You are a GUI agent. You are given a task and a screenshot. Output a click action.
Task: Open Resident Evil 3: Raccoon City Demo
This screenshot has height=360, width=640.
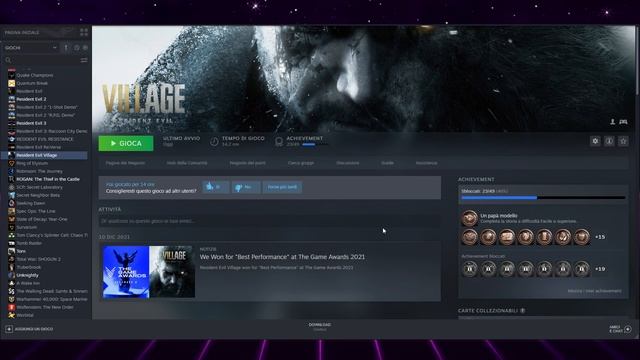52,131
